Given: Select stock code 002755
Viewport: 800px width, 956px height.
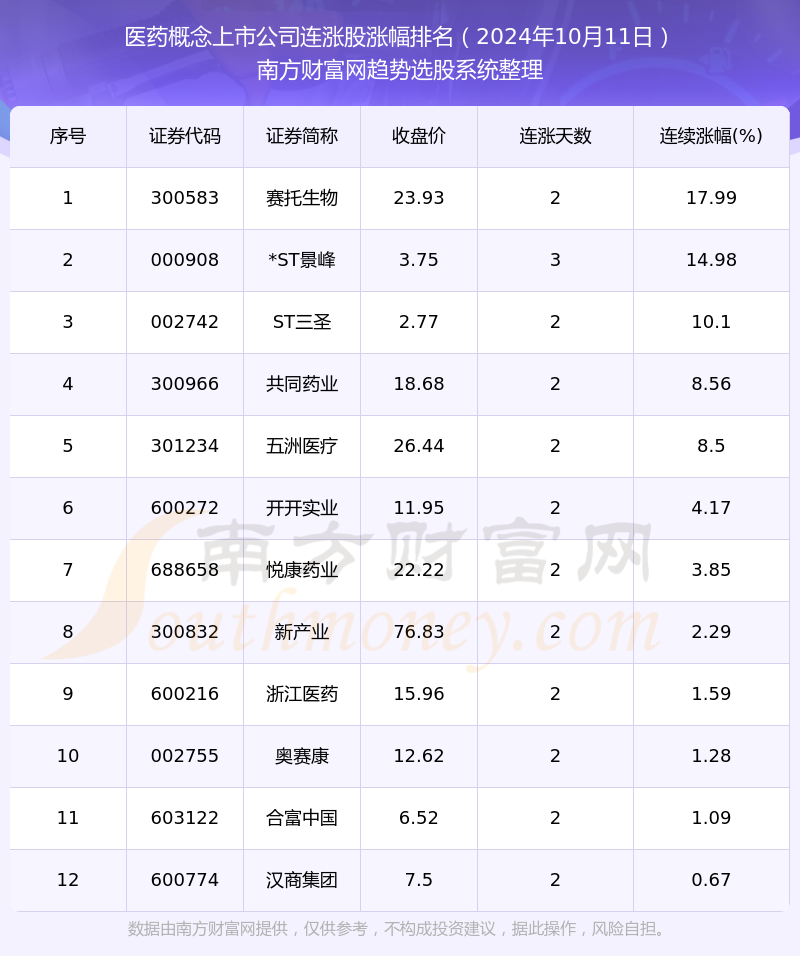Looking at the screenshot, I should pyautogui.click(x=185, y=756).
